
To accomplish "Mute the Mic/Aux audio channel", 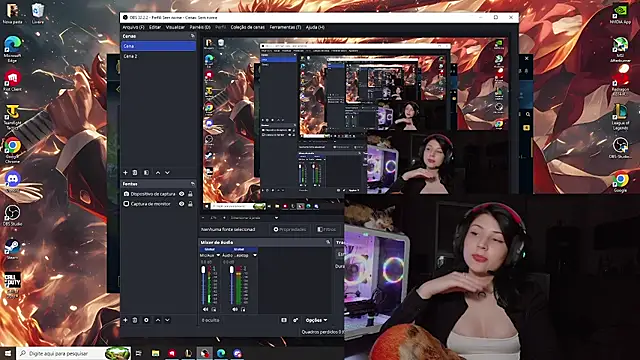I will 205,309.
